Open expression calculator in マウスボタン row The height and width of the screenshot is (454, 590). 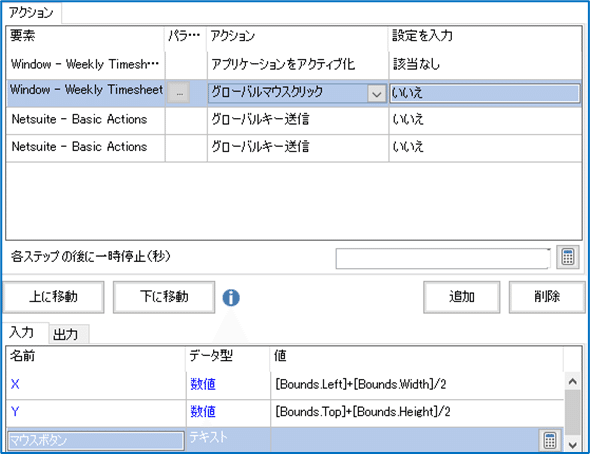[x=549, y=440]
